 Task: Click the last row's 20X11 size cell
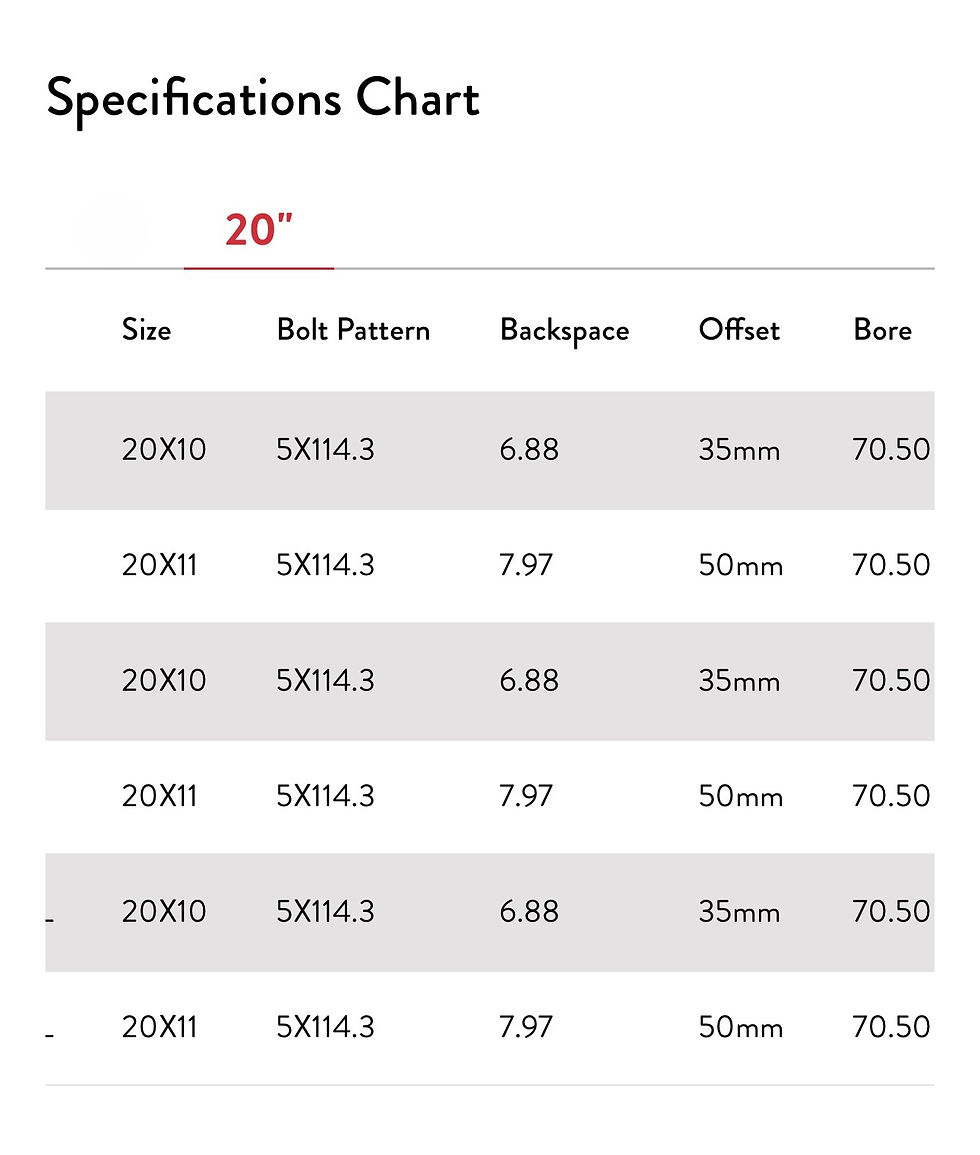click(x=160, y=1027)
